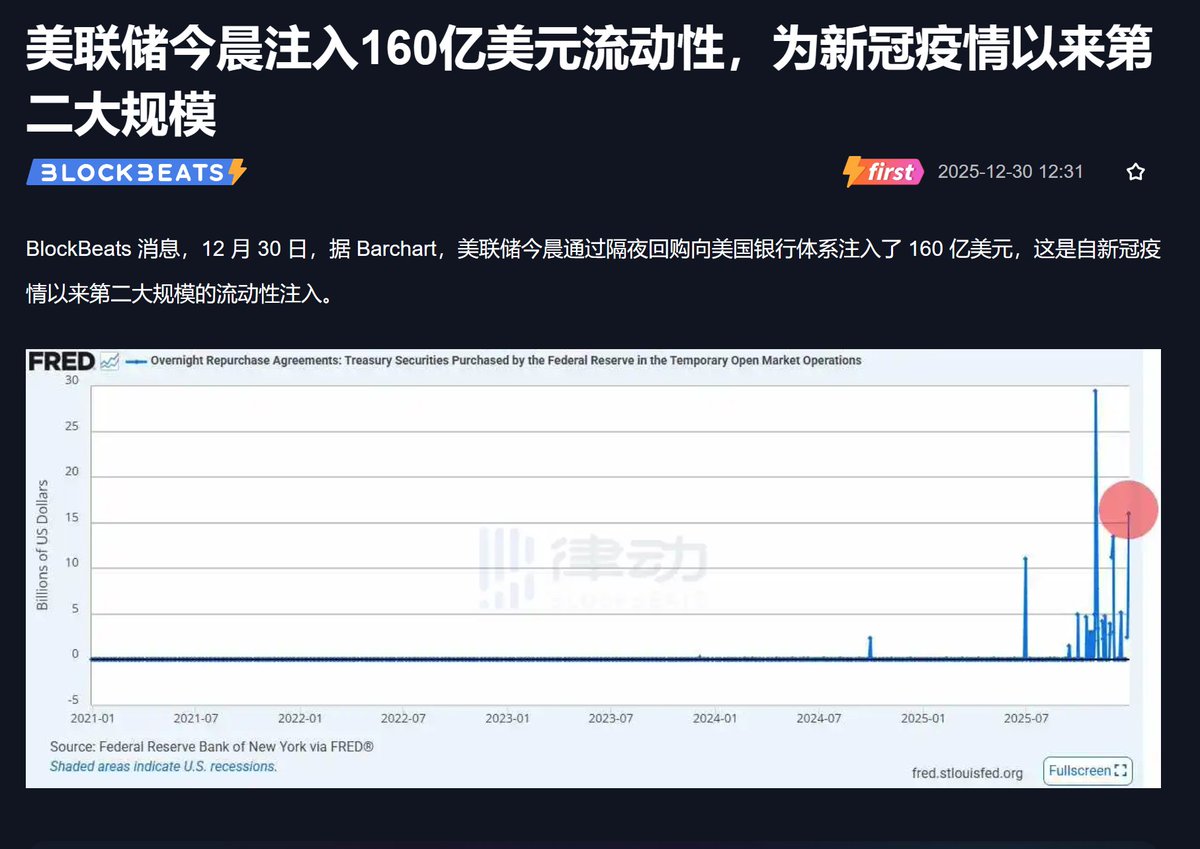
Task: Select the Overnight Repurchase Agreements series title
Action: click(x=505, y=361)
